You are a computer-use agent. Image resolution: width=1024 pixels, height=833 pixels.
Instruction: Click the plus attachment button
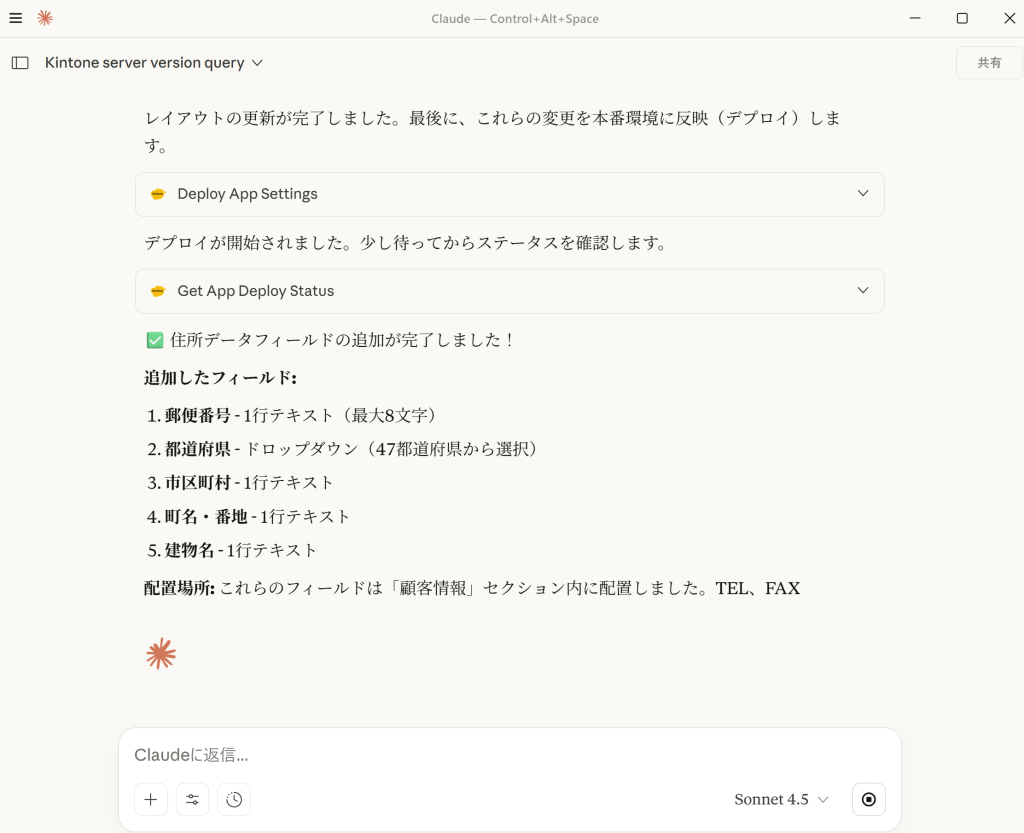pyautogui.click(x=151, y=799)
